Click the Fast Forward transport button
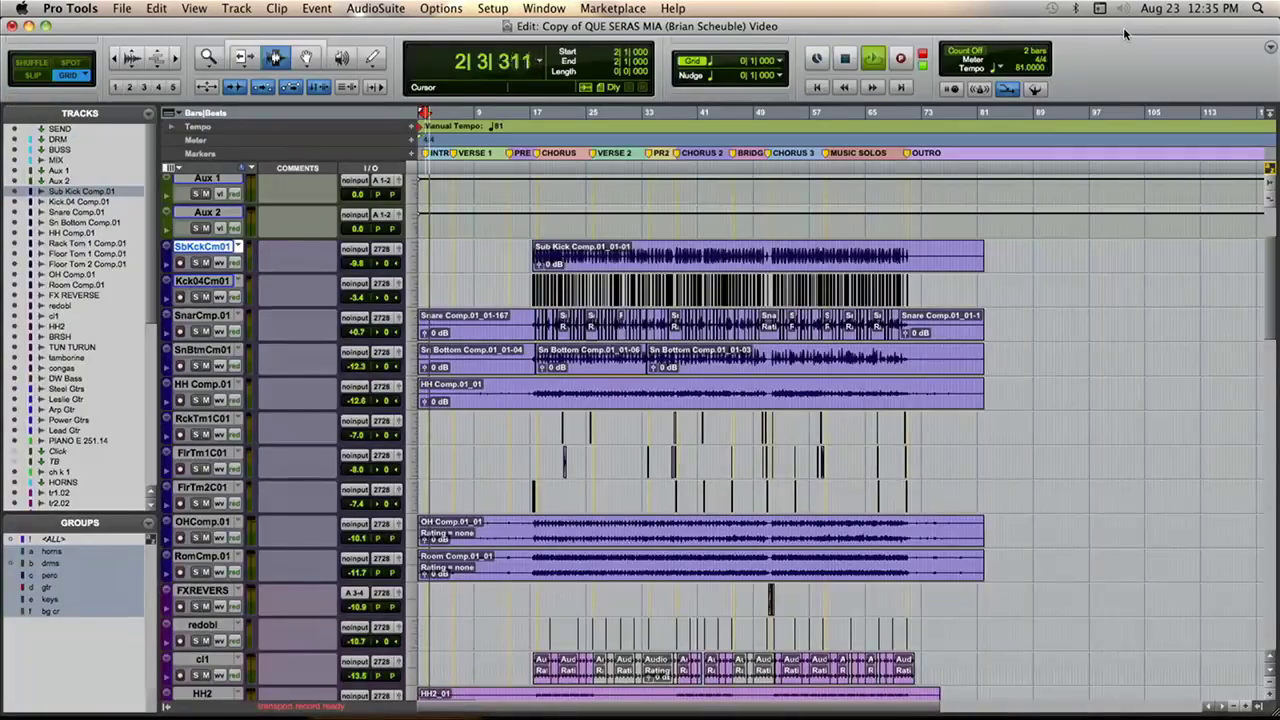The width and height of the screenshot is (1280, 720). tap(873, 88)
